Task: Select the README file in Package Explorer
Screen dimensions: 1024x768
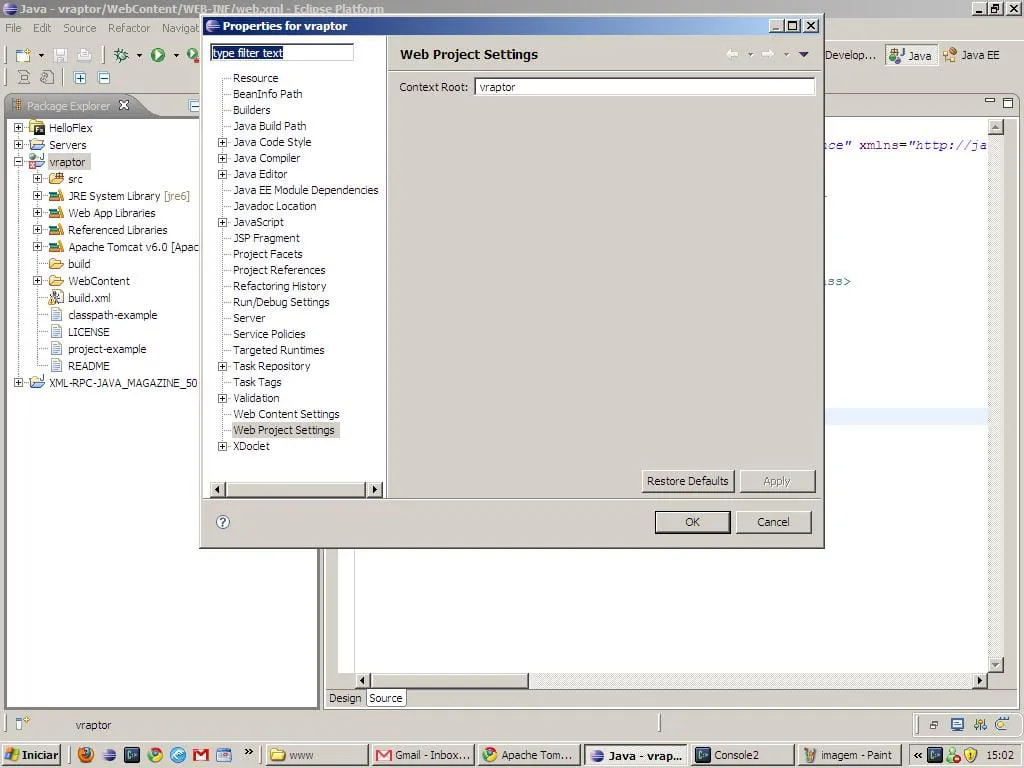Action: click(x=88, y=366)
